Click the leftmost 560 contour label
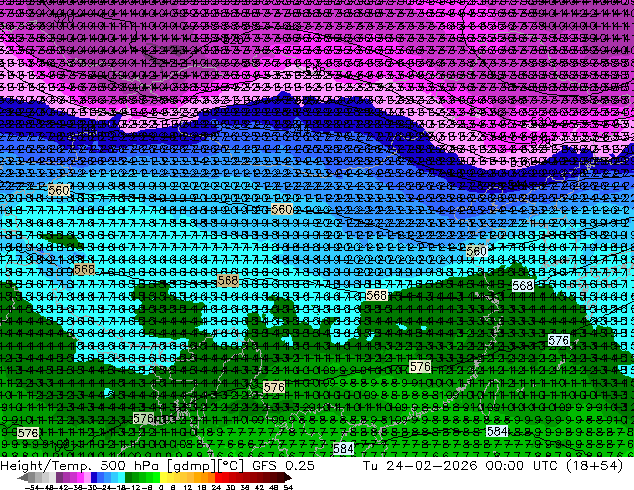634x490 pixels. 59,190
